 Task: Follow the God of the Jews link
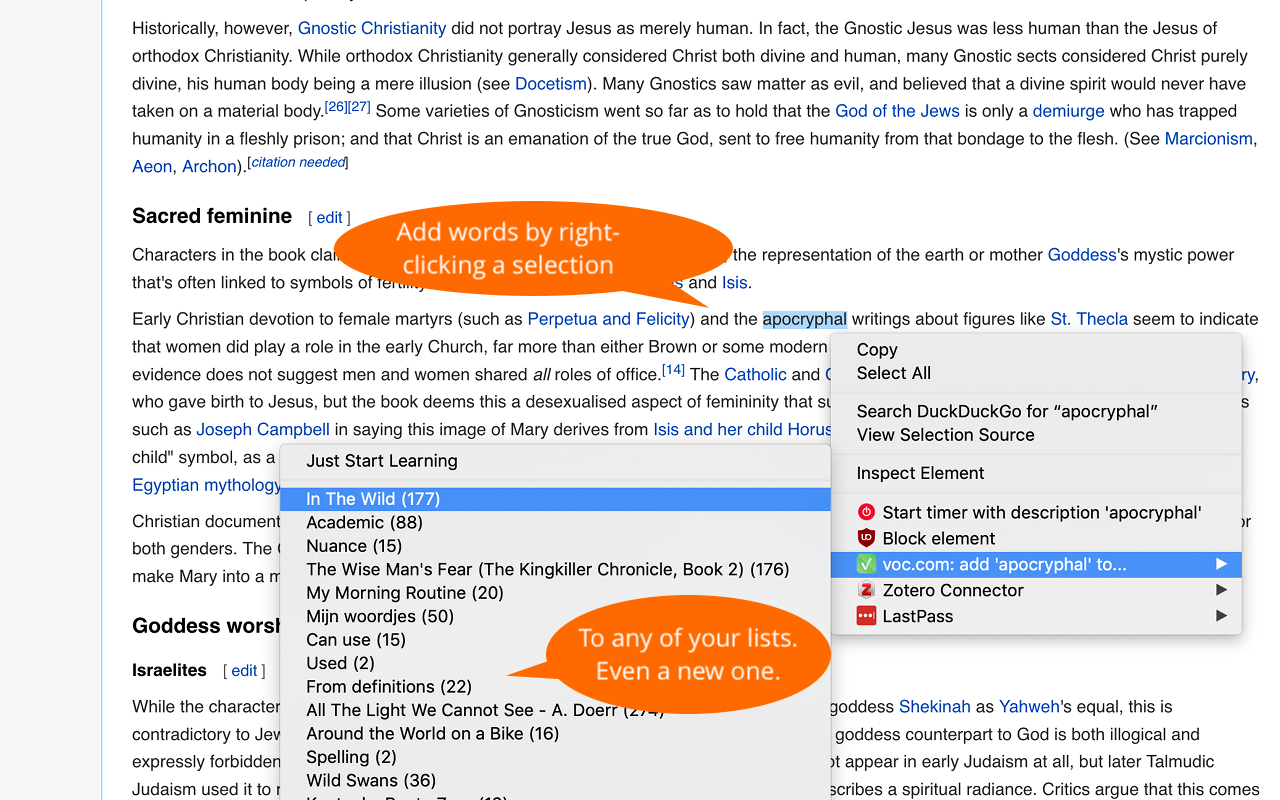pyautogui.click(x=897, y=111)
